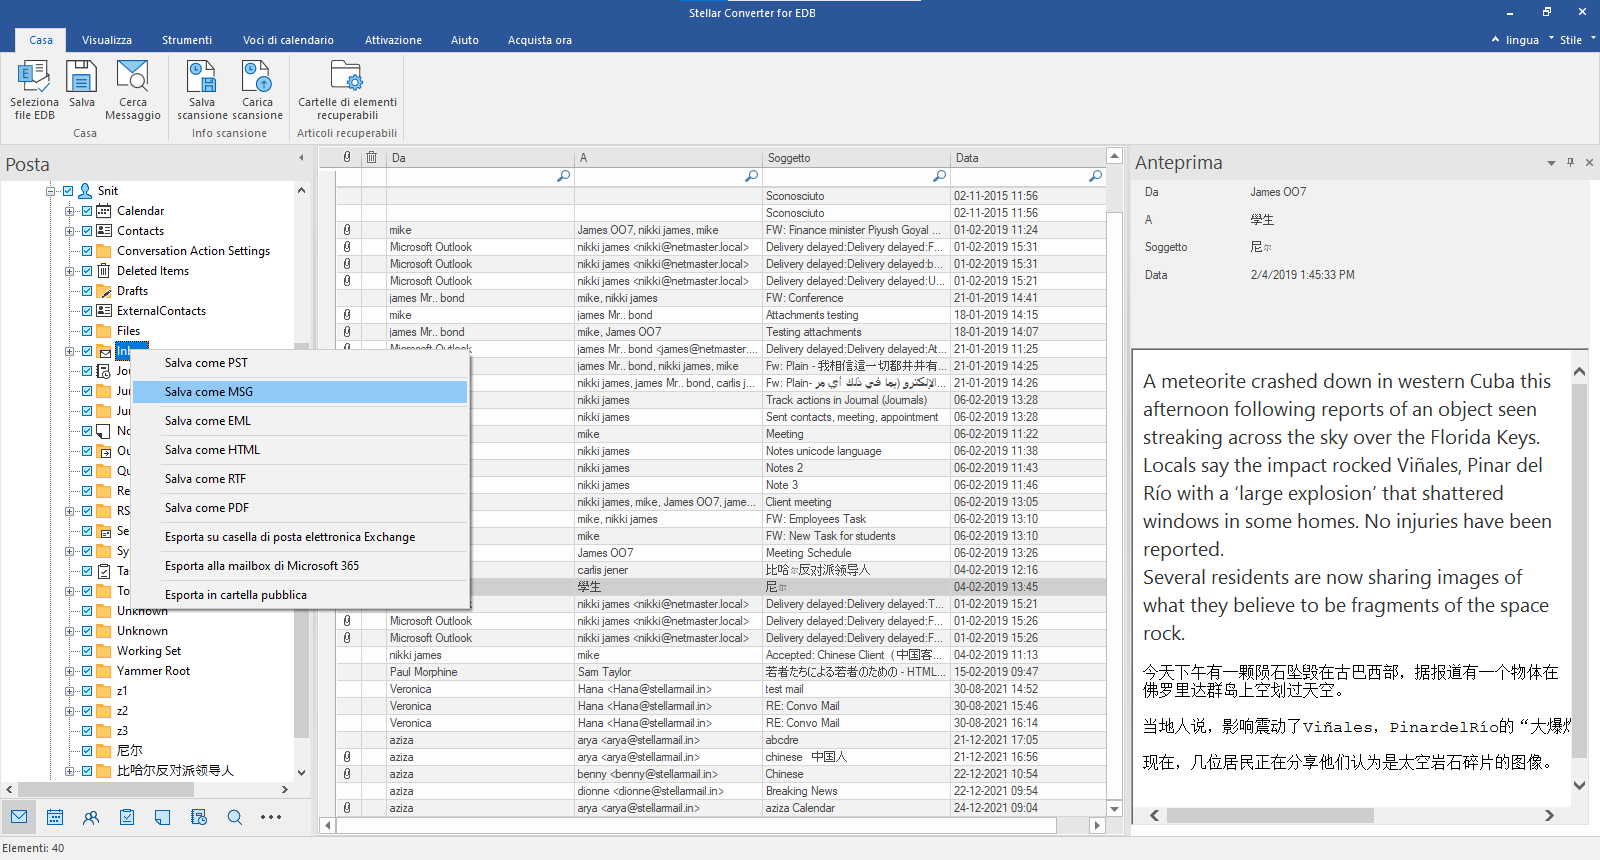Click the Calendar folder icon
Screen dimensions: 1600x860
[x=104, y=211]
